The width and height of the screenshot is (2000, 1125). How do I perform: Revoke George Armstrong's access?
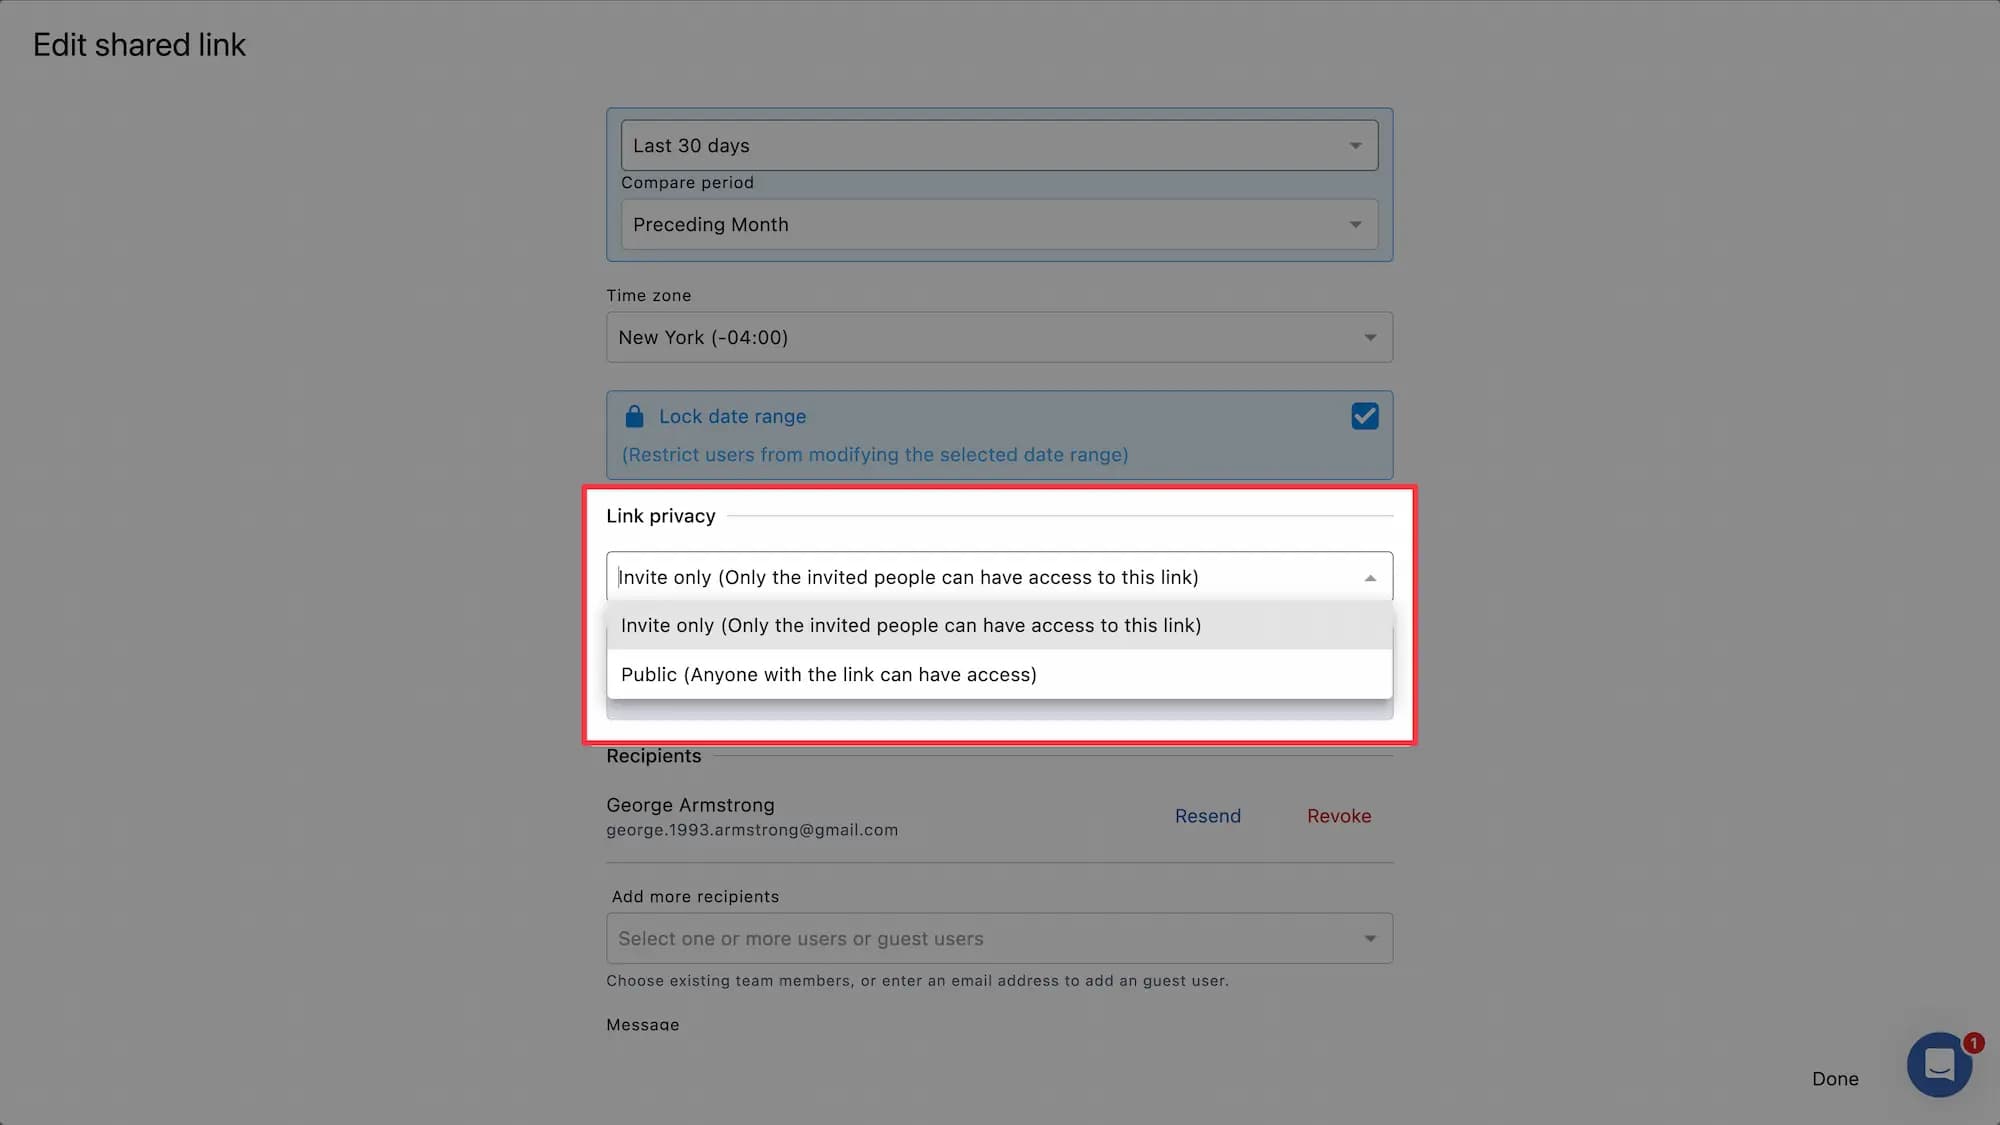click(x=1339, y=816)
